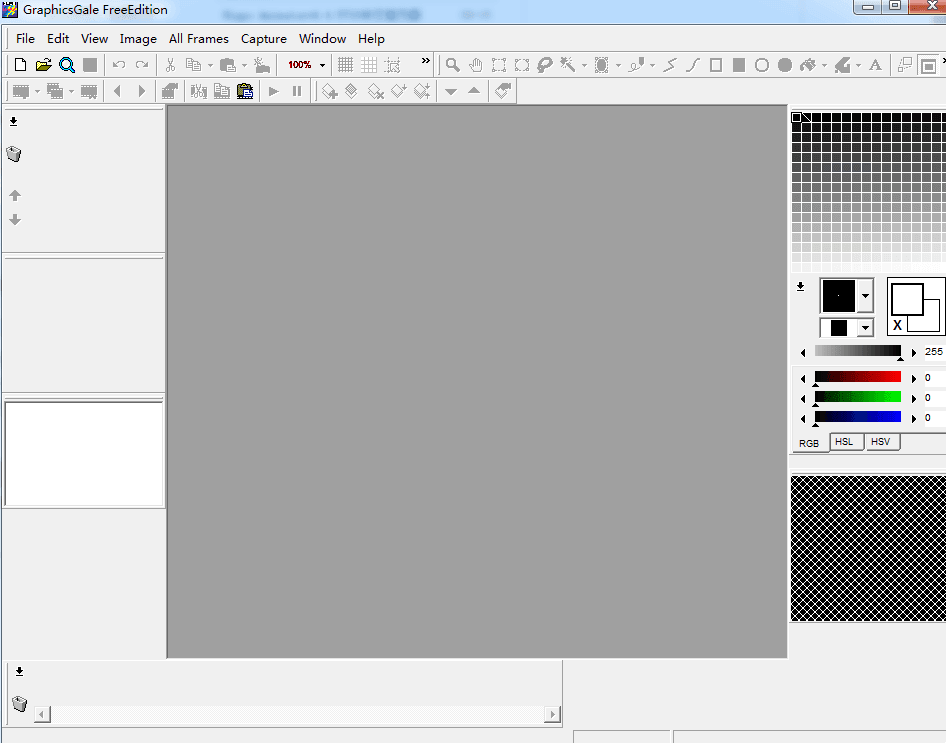Select the Lasso selection tool
The width and height of the screenshot is (946, 743).
pos(545,65)
